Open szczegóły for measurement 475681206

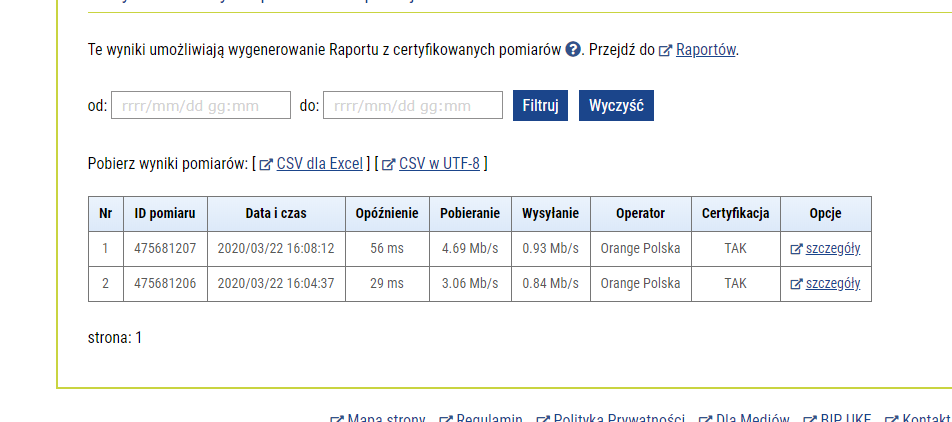pos(832,284)
